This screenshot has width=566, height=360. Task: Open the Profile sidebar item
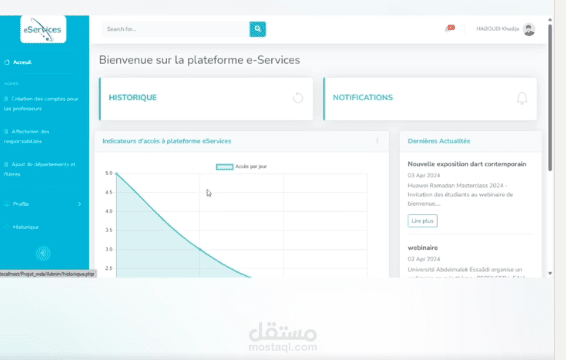[21, 204]
